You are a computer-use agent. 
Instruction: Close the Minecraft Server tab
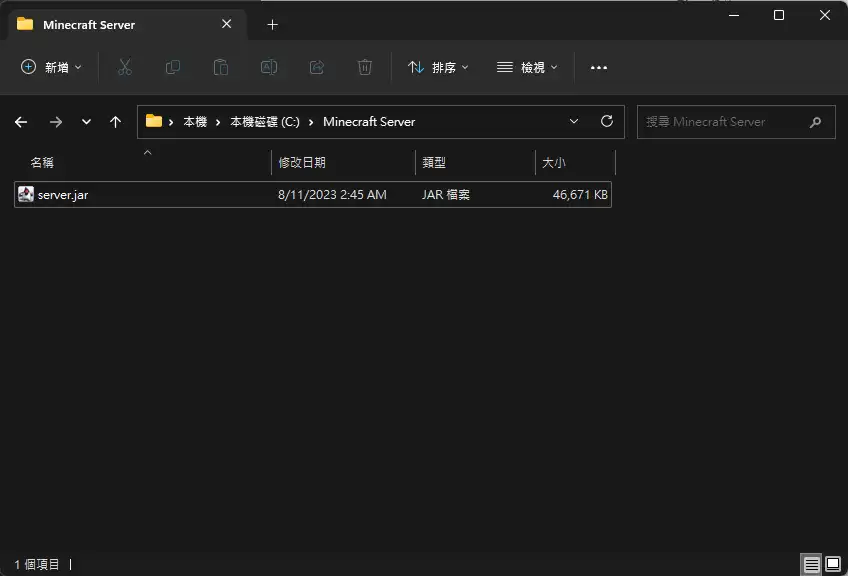click(227, 24)
